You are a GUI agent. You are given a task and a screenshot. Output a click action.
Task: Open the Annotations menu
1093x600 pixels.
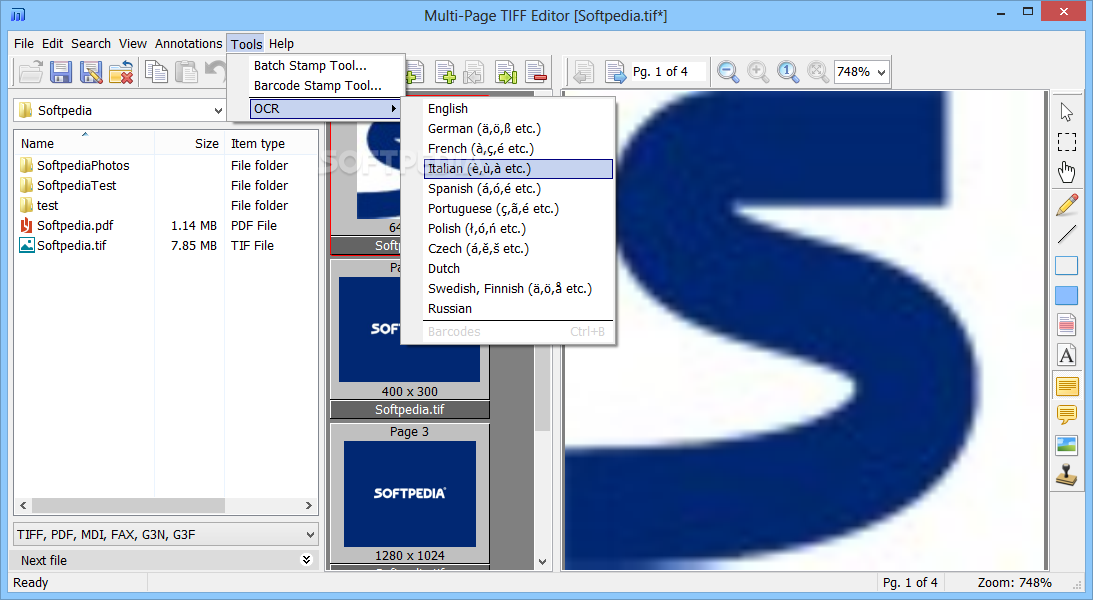tap(188, 43)
